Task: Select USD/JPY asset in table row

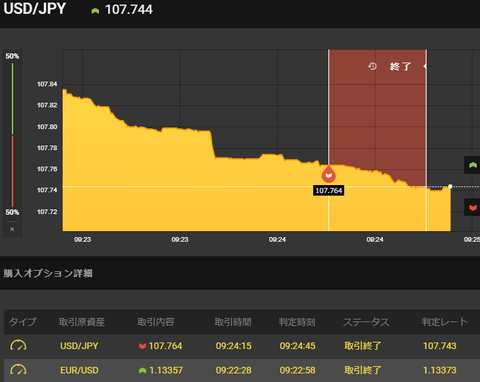Action: [x=79, y=346]
